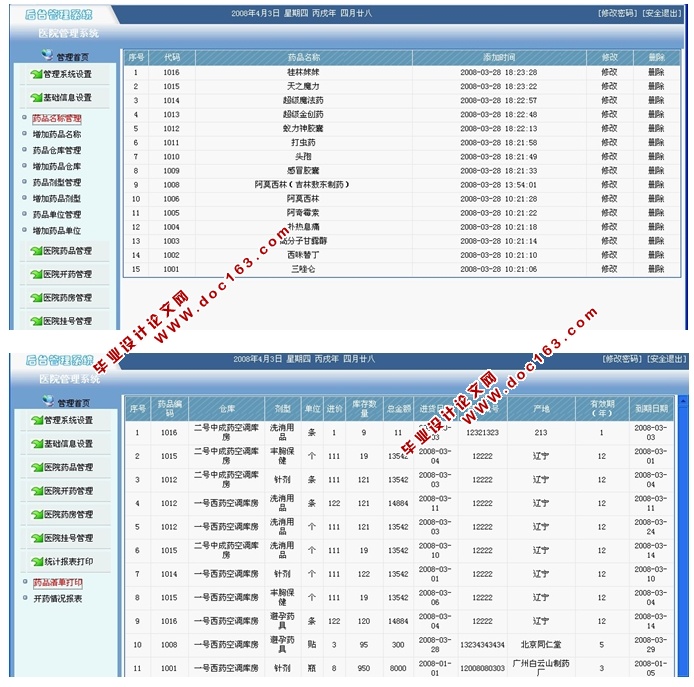Go to the 增加药品仓库 page
Screen dimensions: 694x687
tap(57, 166)
